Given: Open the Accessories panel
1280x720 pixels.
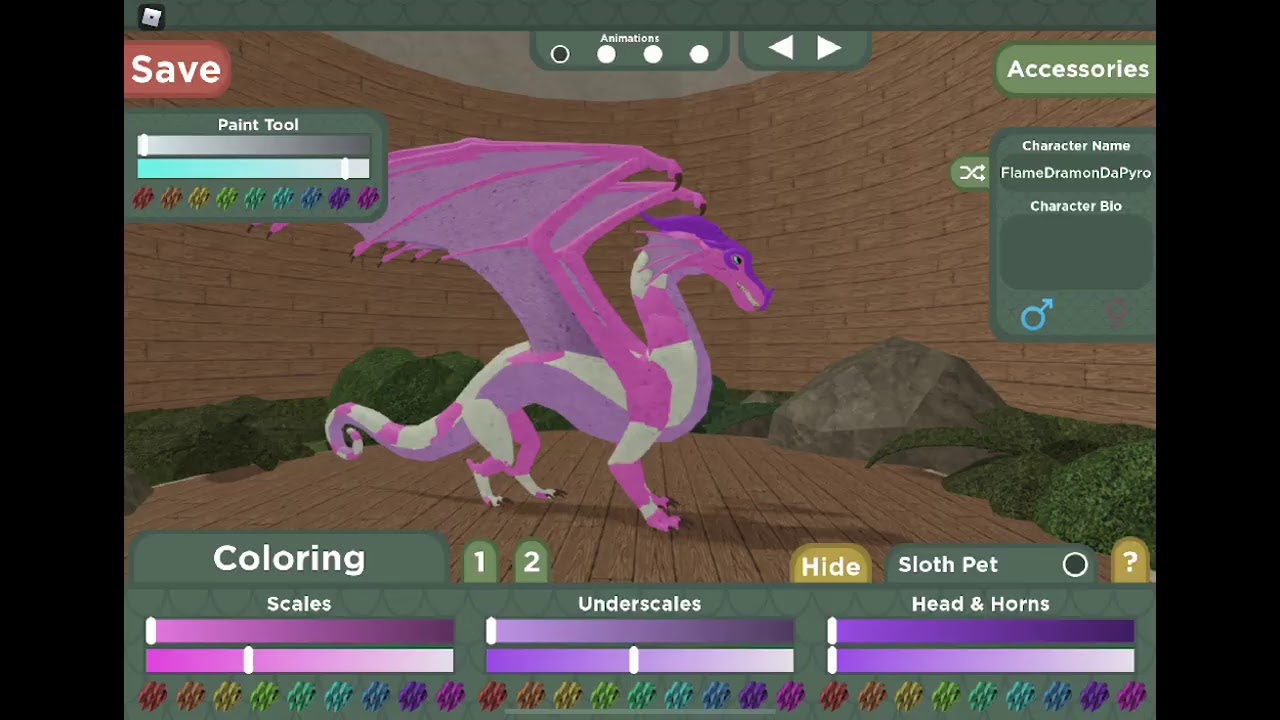Looking at the screenshot, I should pyautogui.click(x=1077, y=69).
